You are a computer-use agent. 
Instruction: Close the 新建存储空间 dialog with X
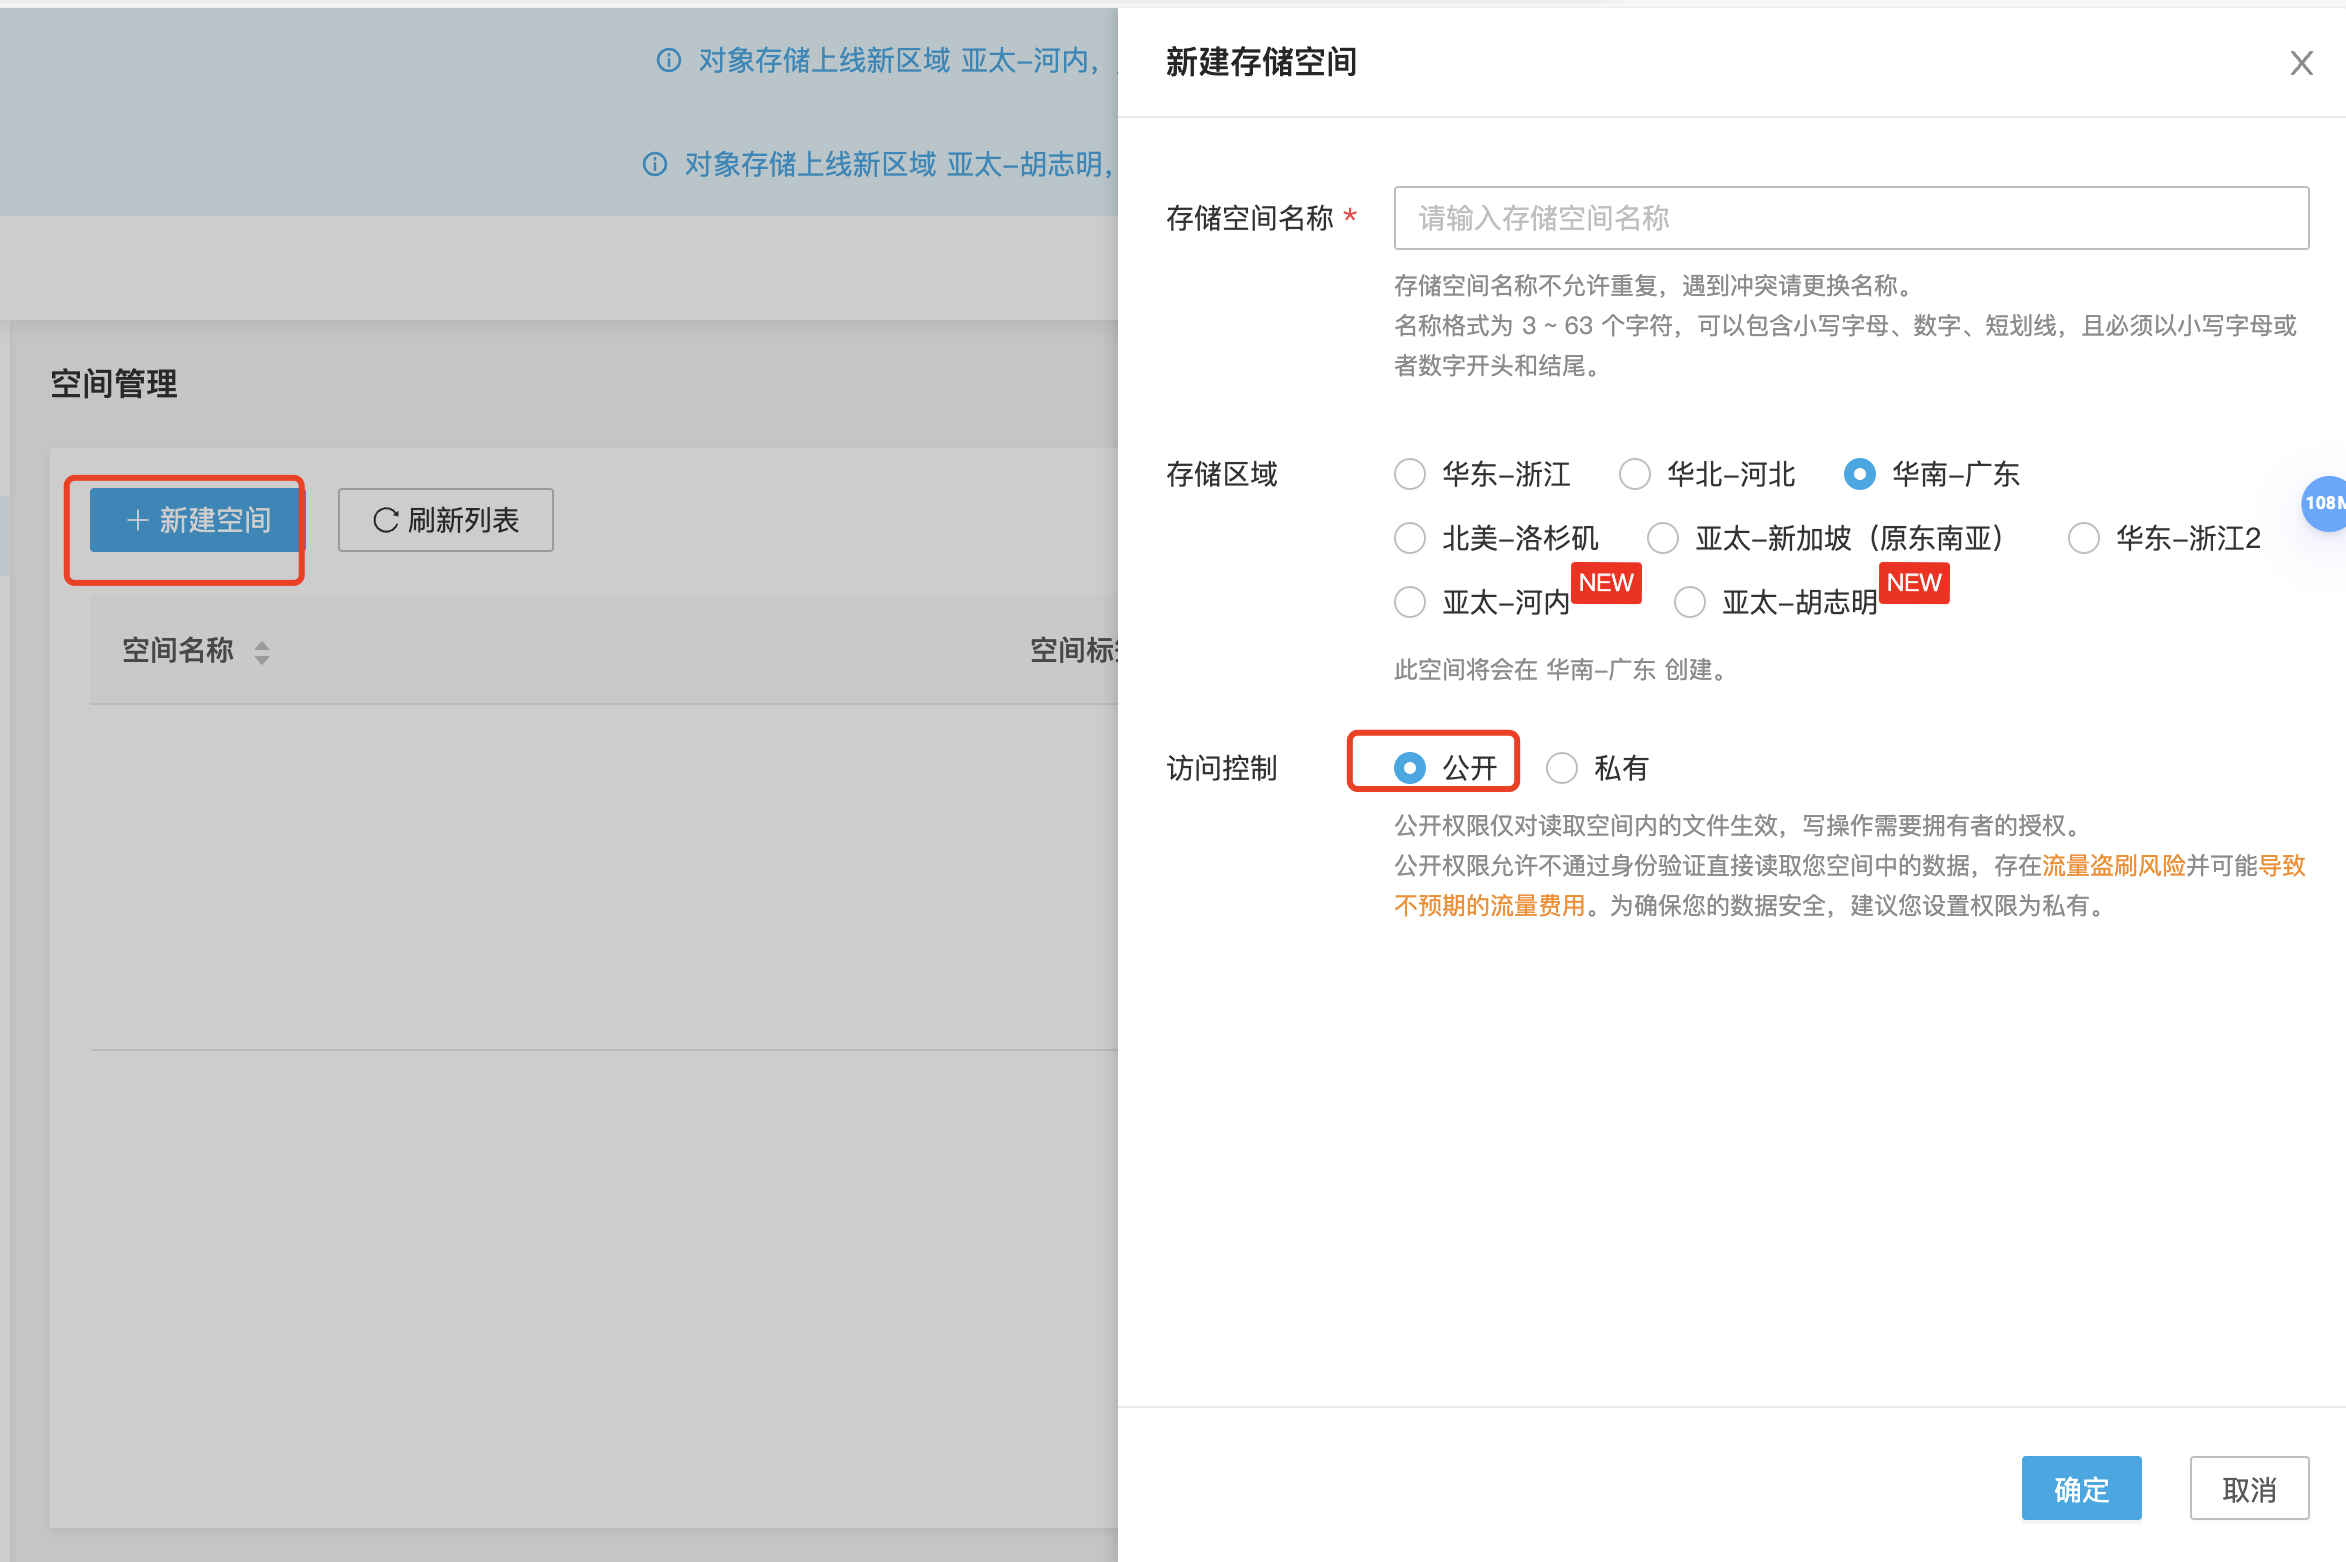pos(2301,63)
